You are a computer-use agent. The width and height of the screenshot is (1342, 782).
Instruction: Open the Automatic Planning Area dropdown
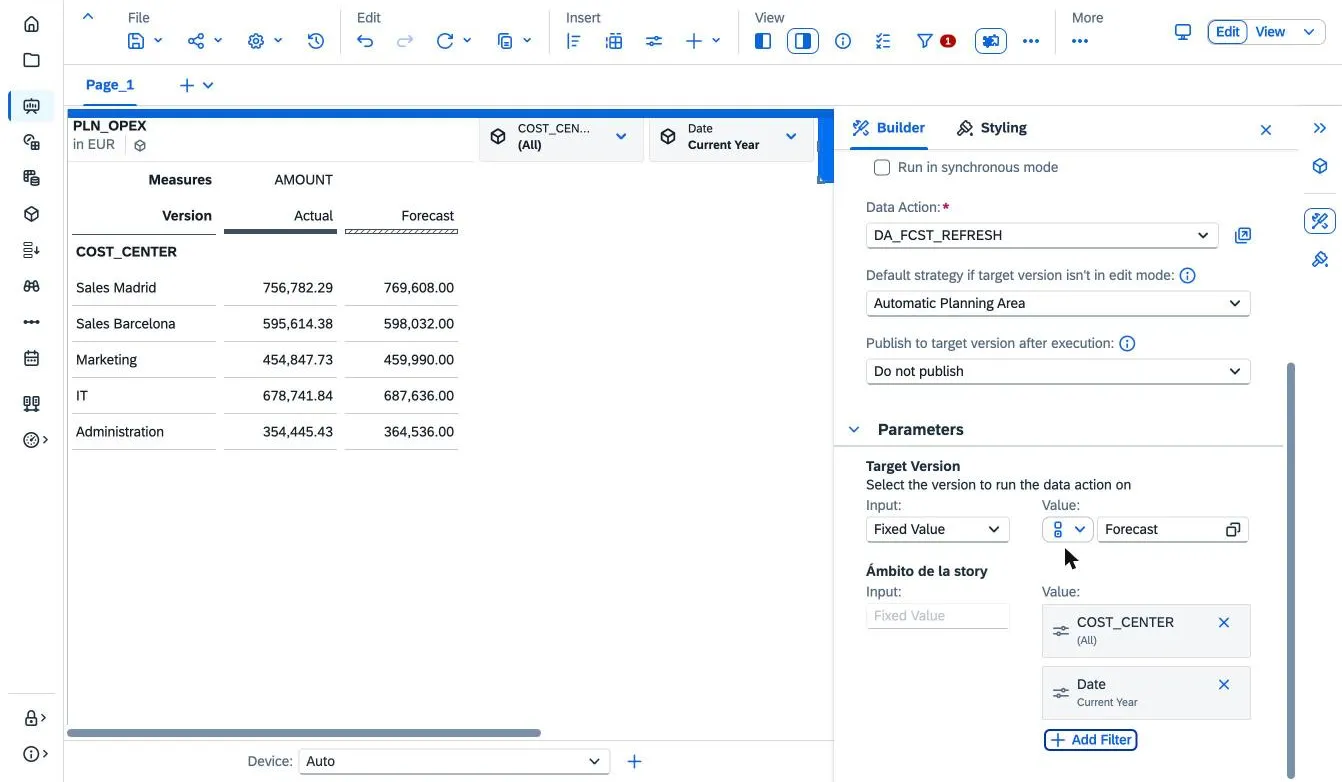(1058, 303)
